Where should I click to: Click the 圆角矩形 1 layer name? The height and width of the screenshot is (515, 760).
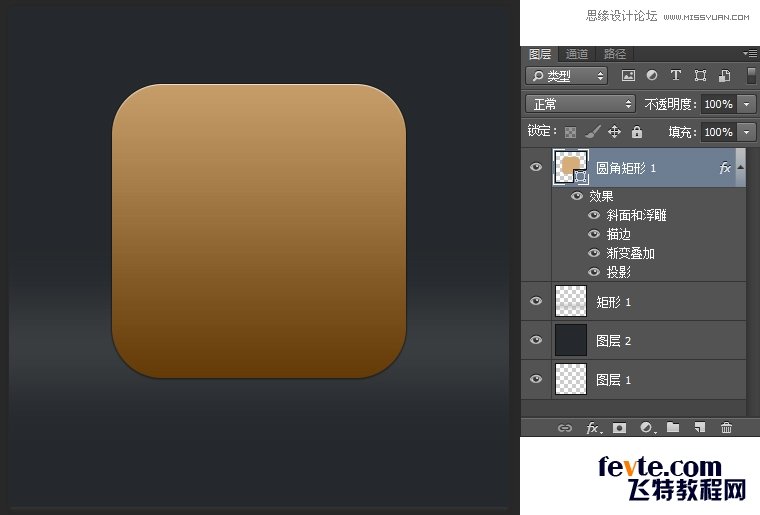coord(626,168)
